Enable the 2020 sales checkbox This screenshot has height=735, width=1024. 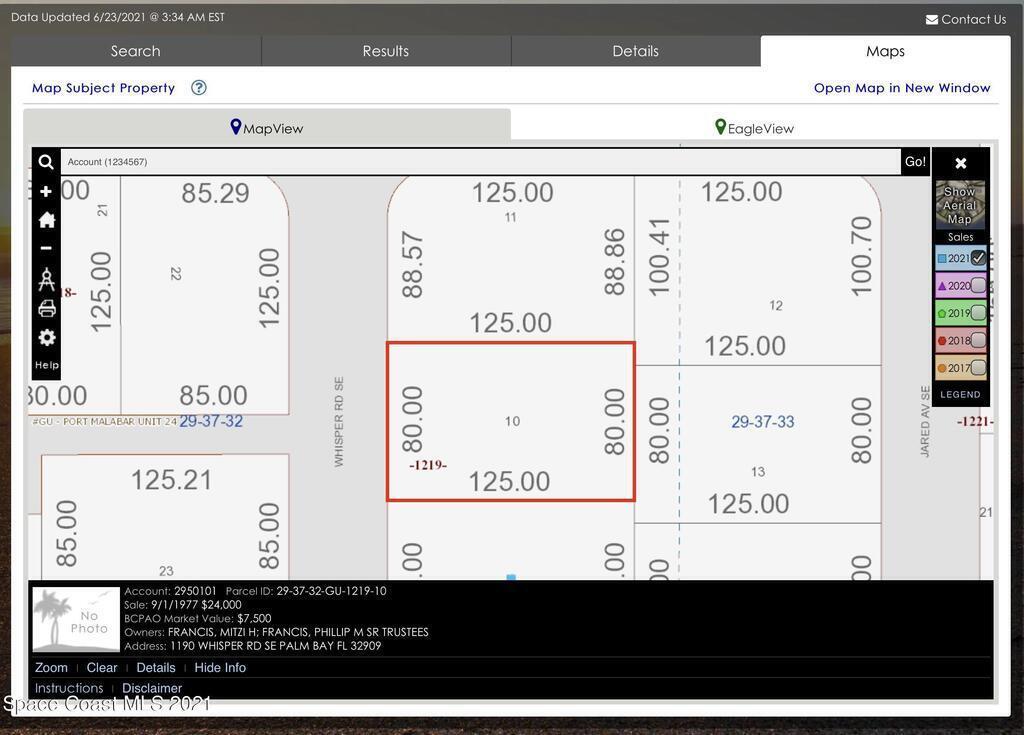point(978,286)
